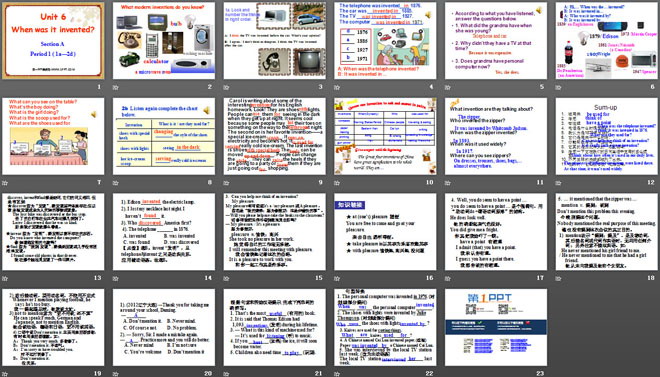Click the speaker icon on the 2b chart slide
The height and width of the screenshot is (377, 660).
pyautogui.click(x=206, y=110)
